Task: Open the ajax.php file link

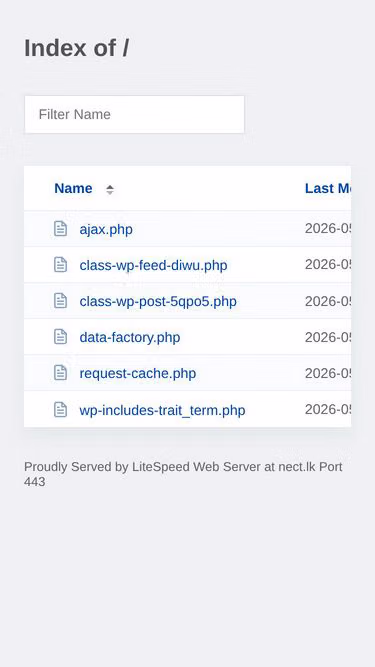Action: pyautogui.click(x=106, y=229)
